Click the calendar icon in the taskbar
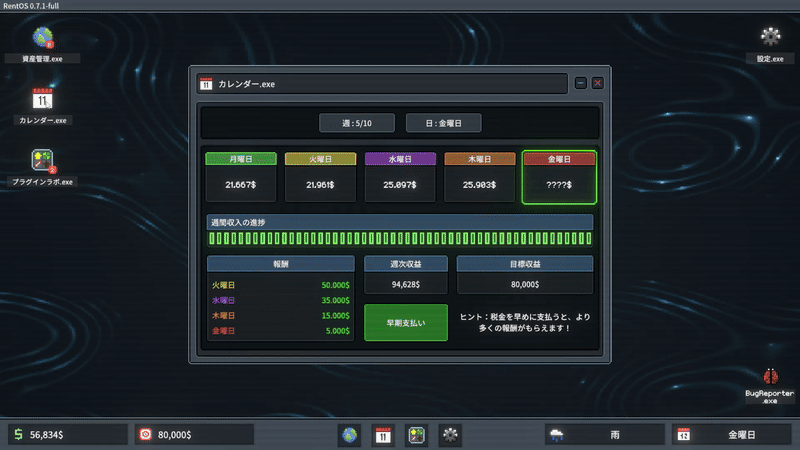Screen dimensions: 800x450 click(383, 435)
